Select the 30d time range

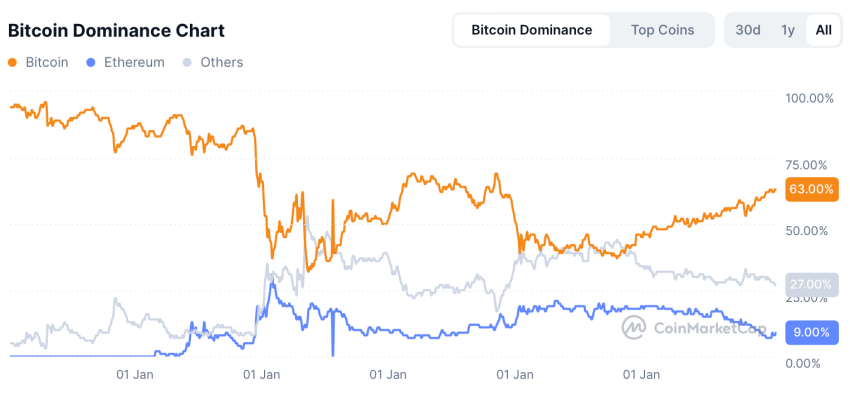pyautogui.click(x=748, y=30)
